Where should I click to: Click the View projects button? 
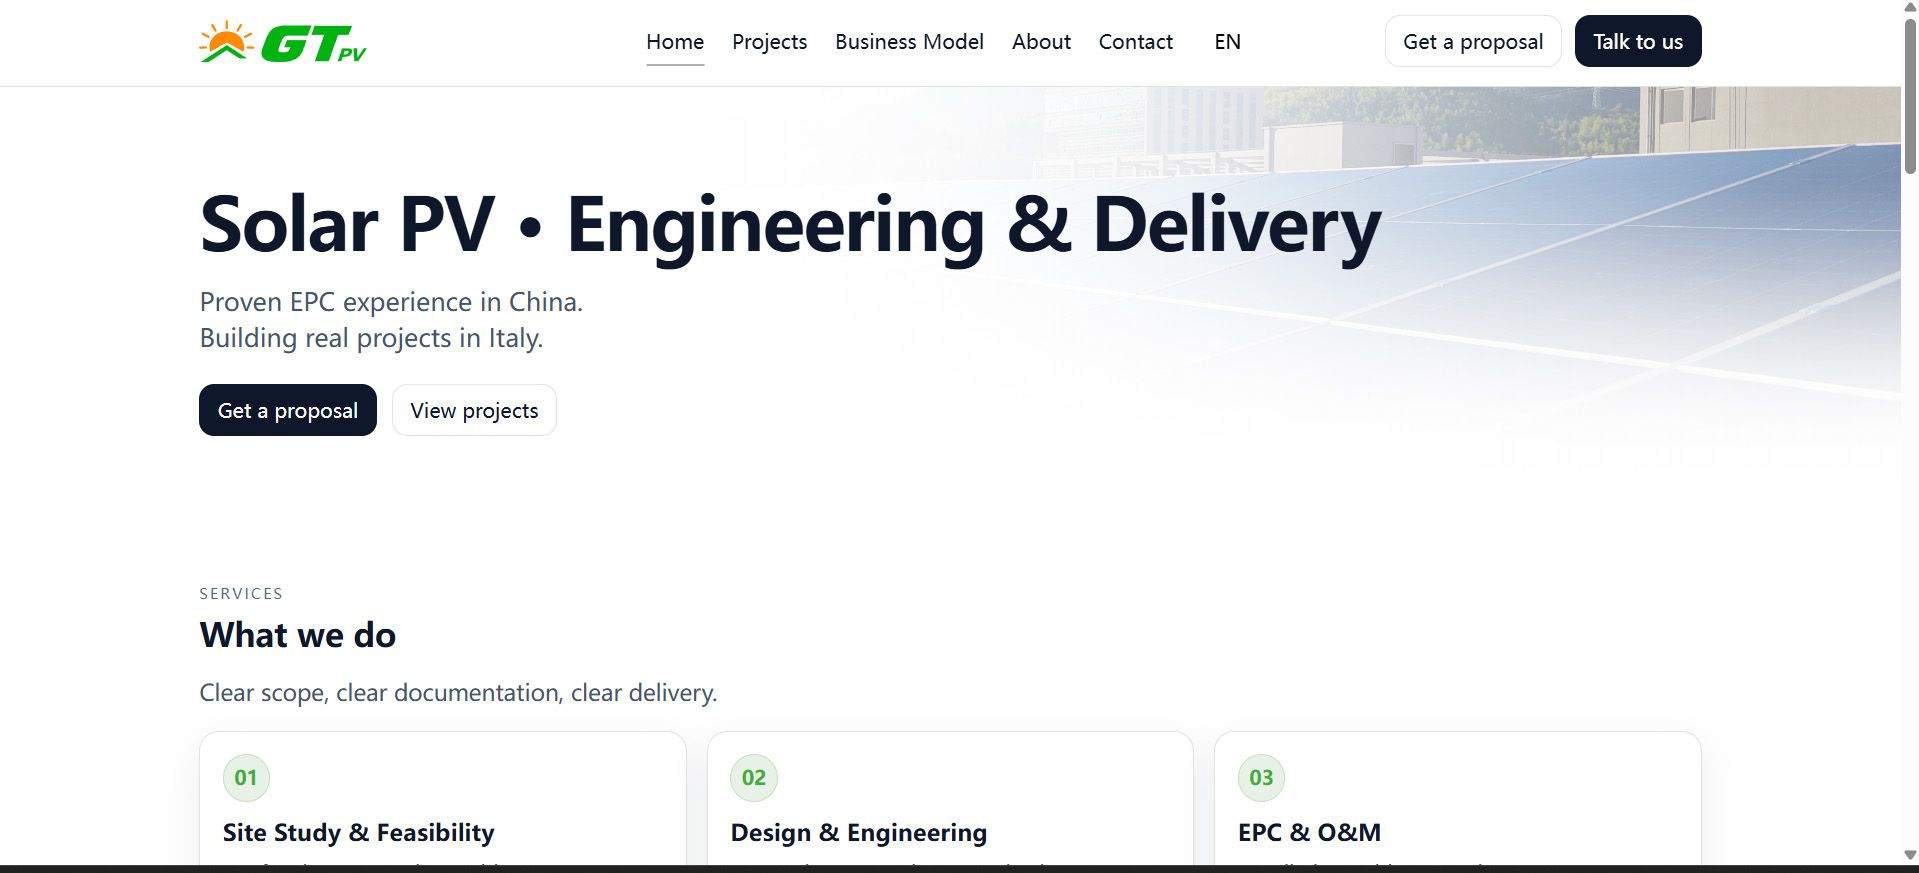point(474,410)
